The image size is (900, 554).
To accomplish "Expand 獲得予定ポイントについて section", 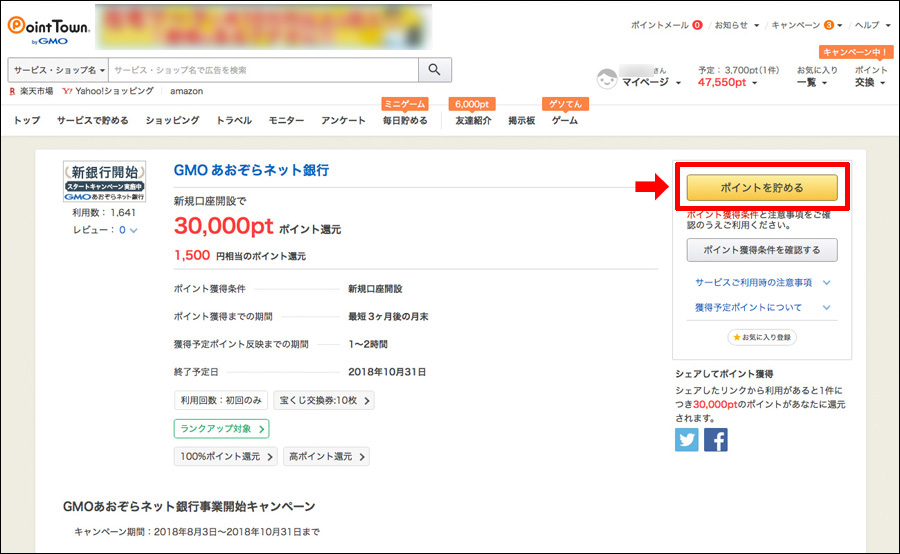I will click(762, 308).
